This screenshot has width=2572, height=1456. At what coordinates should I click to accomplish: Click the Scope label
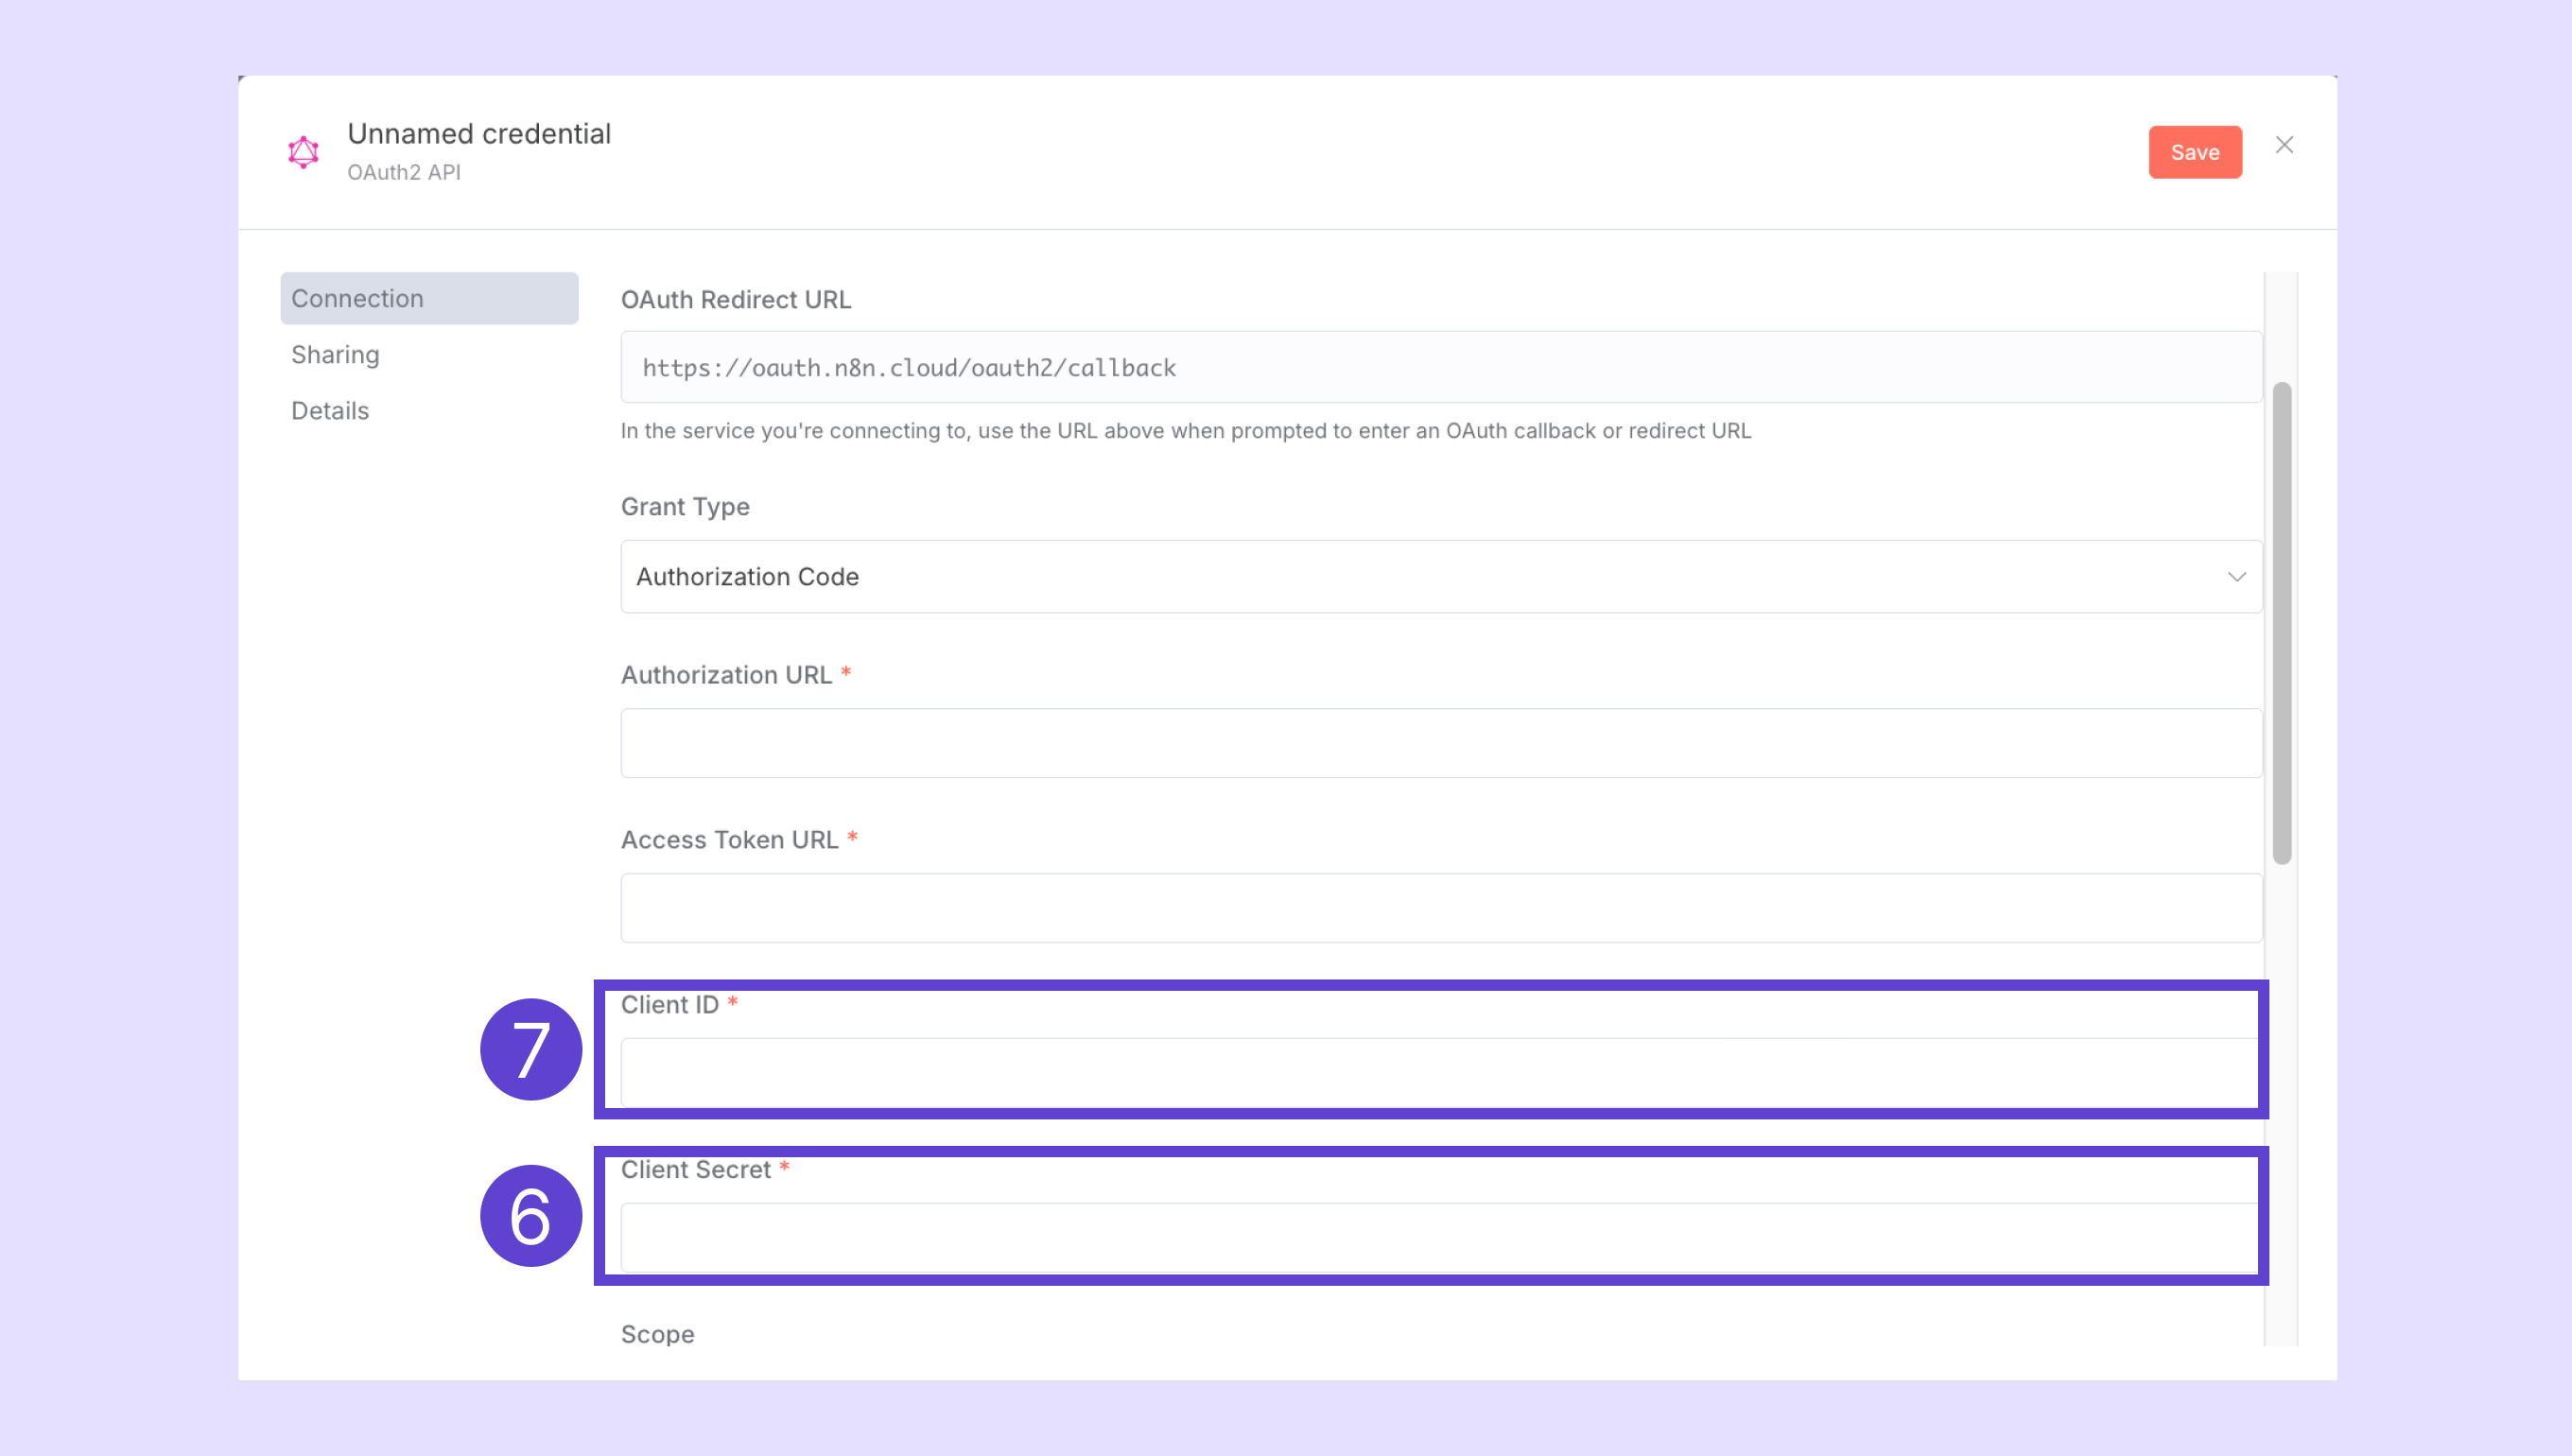657,1334
